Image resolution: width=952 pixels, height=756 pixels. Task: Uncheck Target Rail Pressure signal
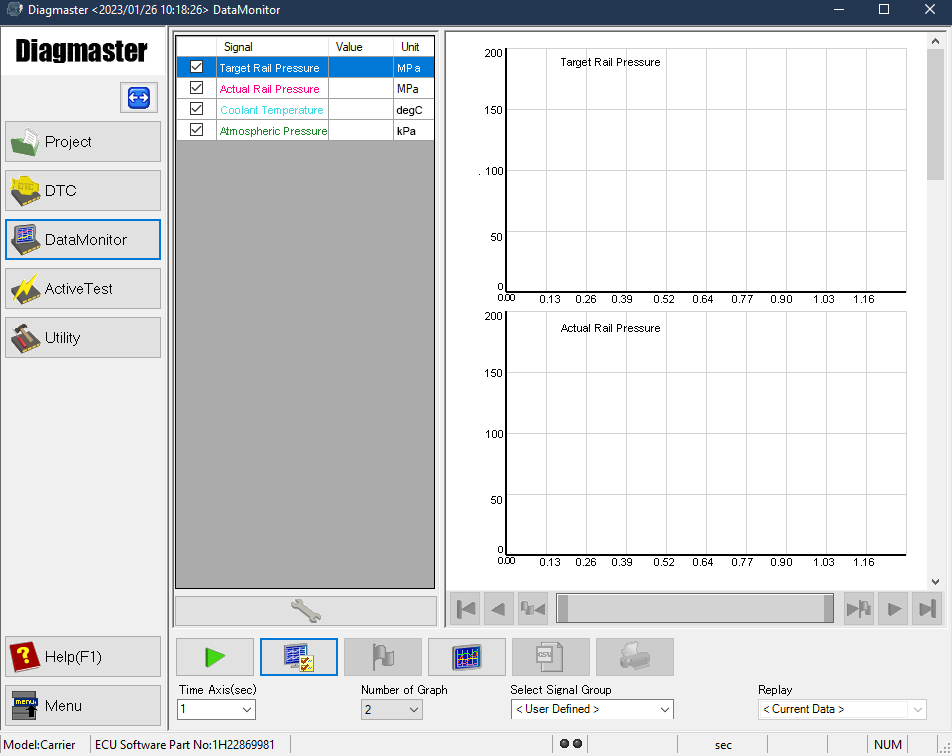(x=196, y=67)
